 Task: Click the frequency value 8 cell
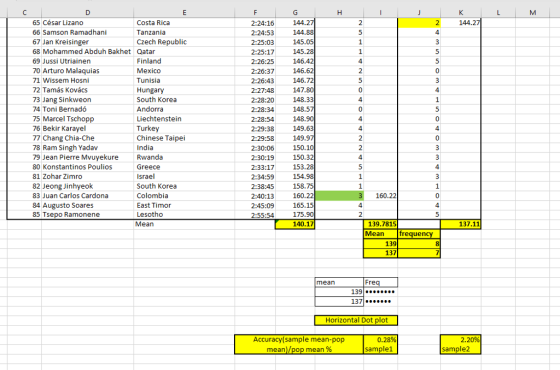pos(419,244)
